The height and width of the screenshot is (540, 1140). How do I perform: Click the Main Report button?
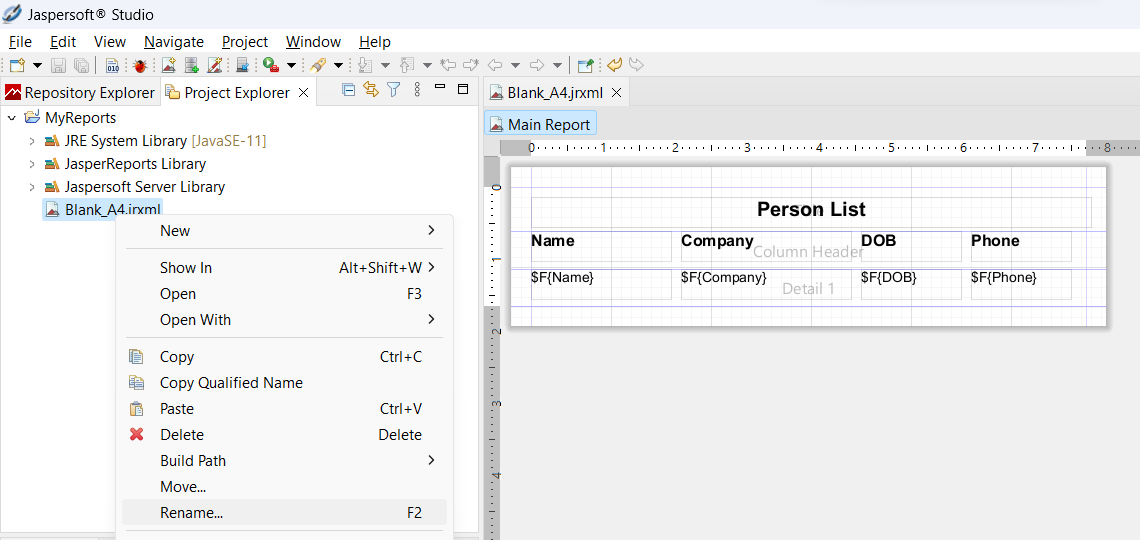click(540, 125)
